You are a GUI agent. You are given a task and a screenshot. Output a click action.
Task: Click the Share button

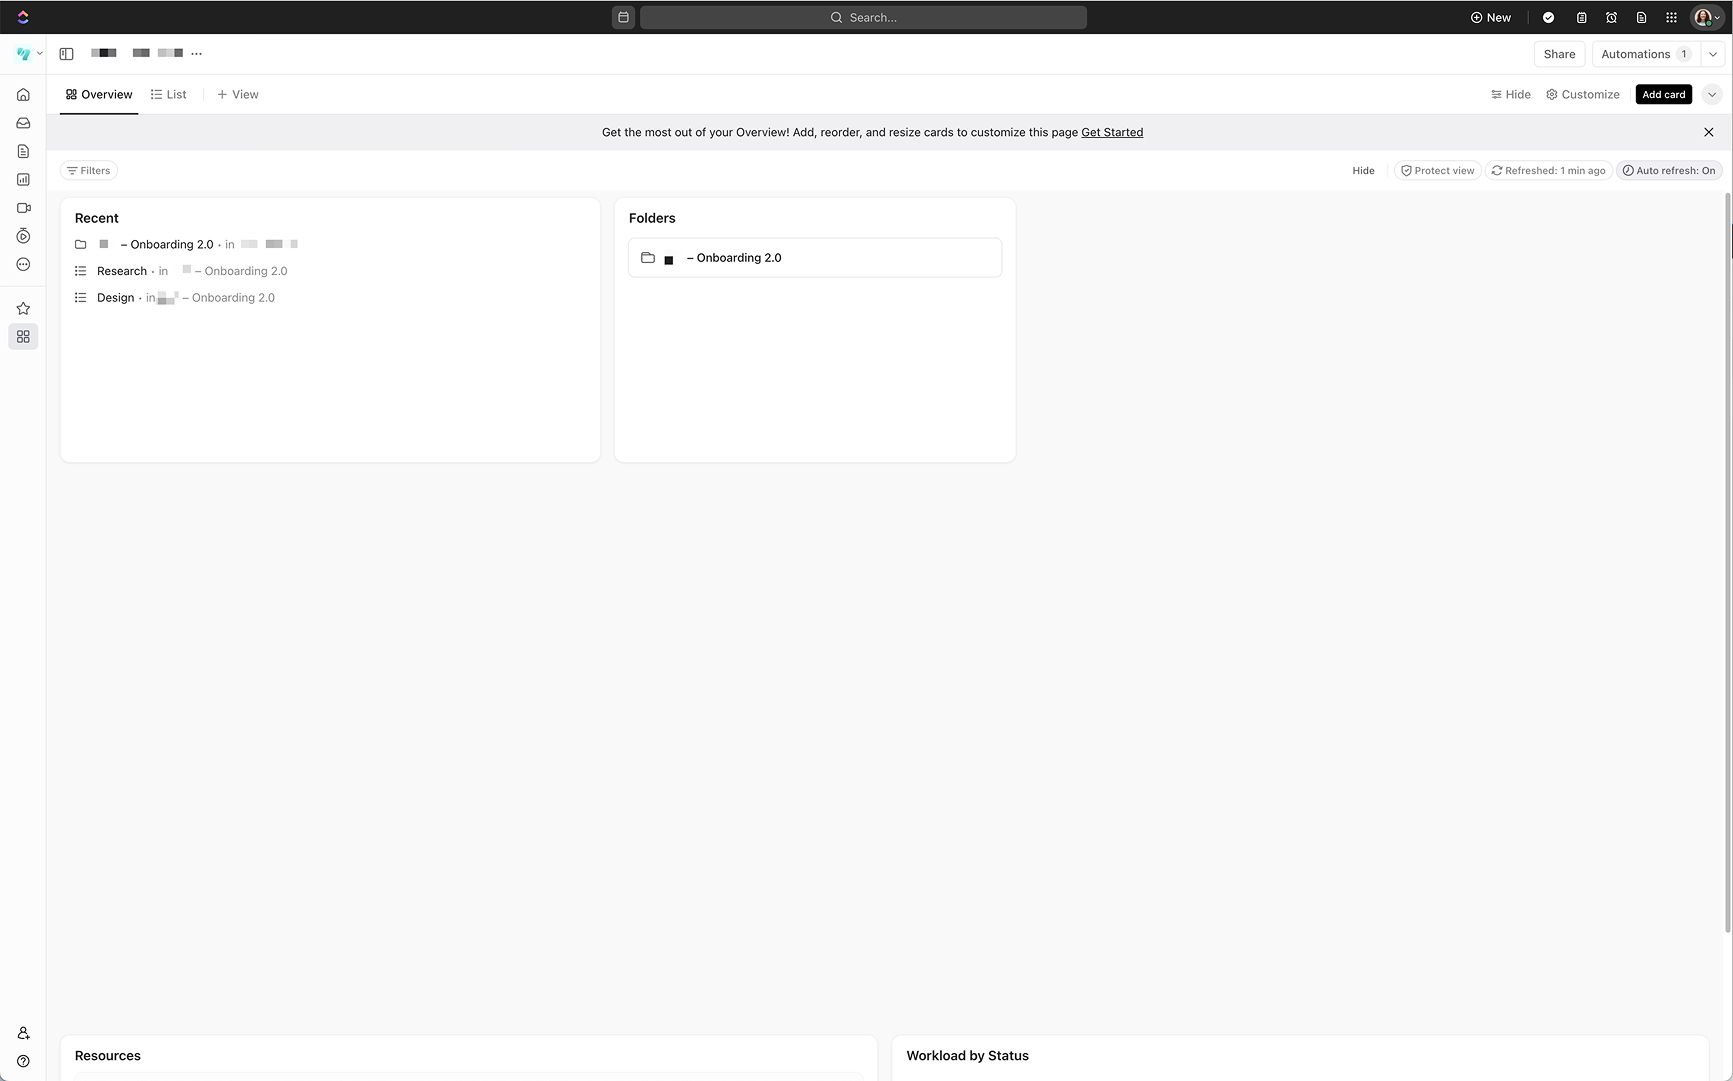click(1559, 54)
